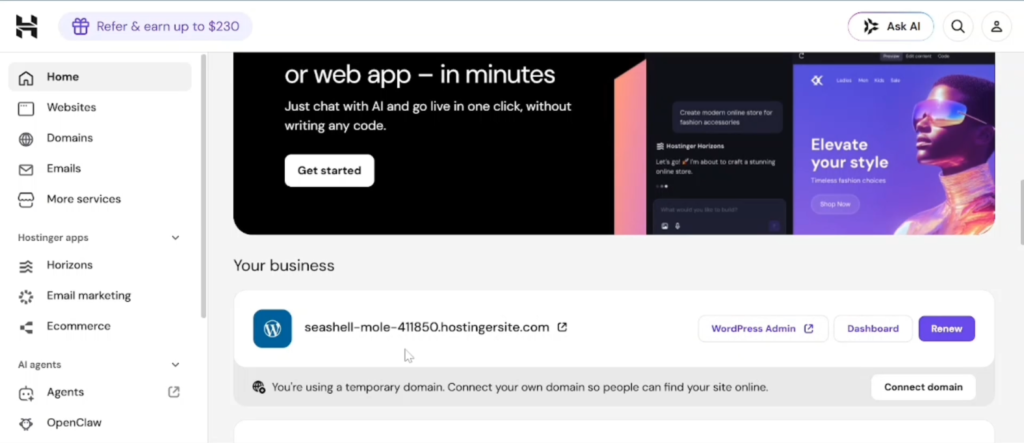Click the Renew button

(946, 329)
